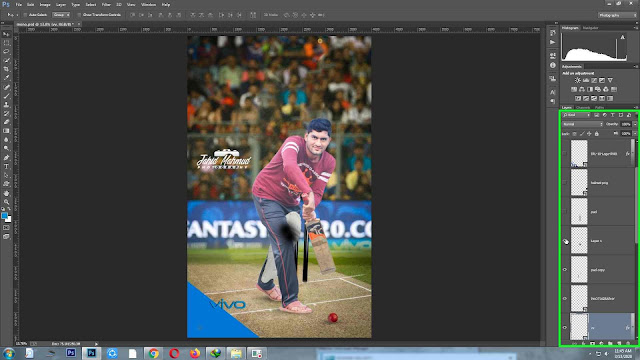Open the Image menu
Screen dimensions: 640x360
tap(44, 4)
